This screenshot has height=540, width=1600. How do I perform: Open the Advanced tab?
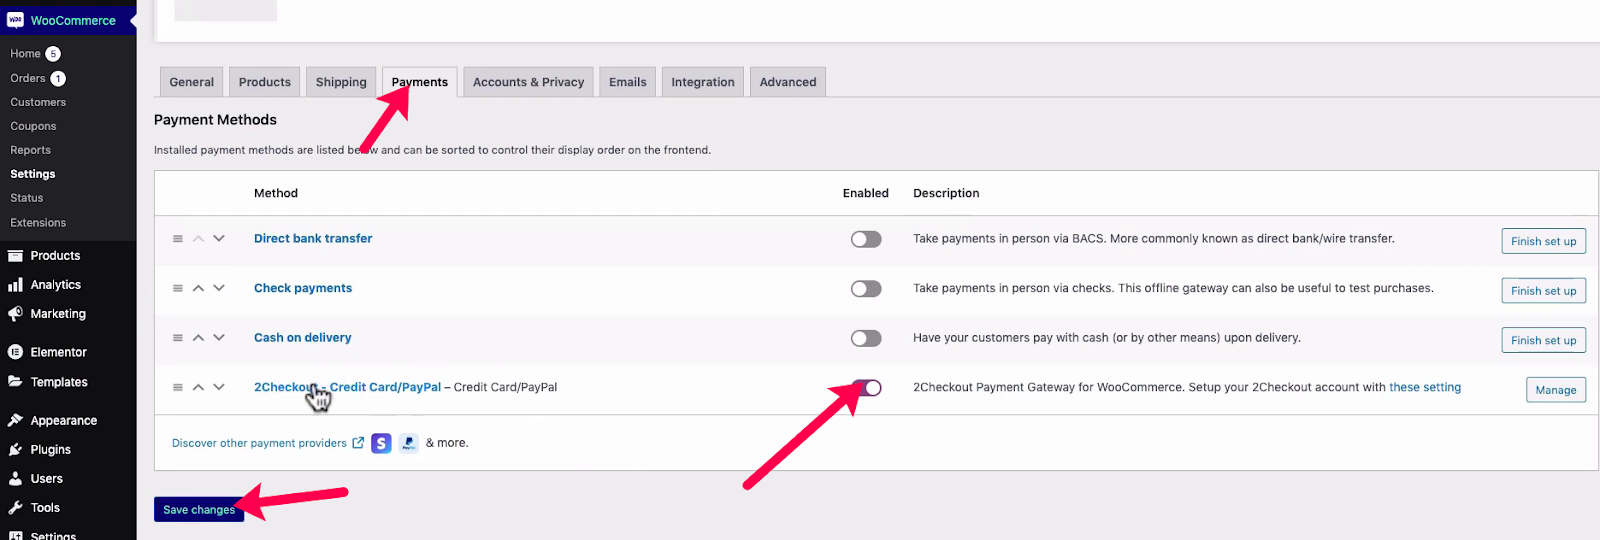(x=788, y=82)
